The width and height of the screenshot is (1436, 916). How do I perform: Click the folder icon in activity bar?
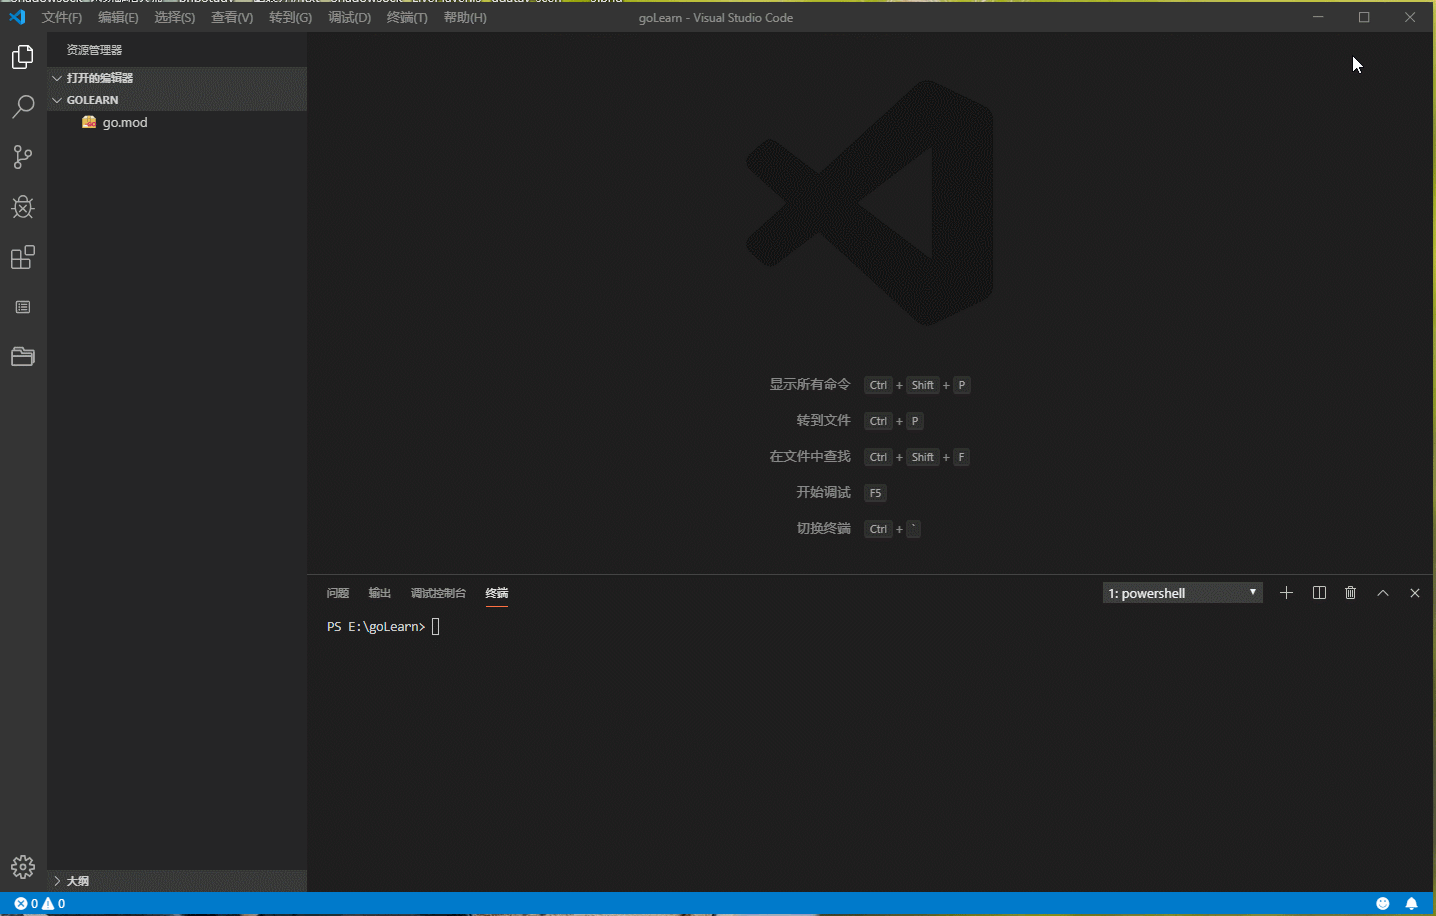pyautogui.click(x=23, y=357)
